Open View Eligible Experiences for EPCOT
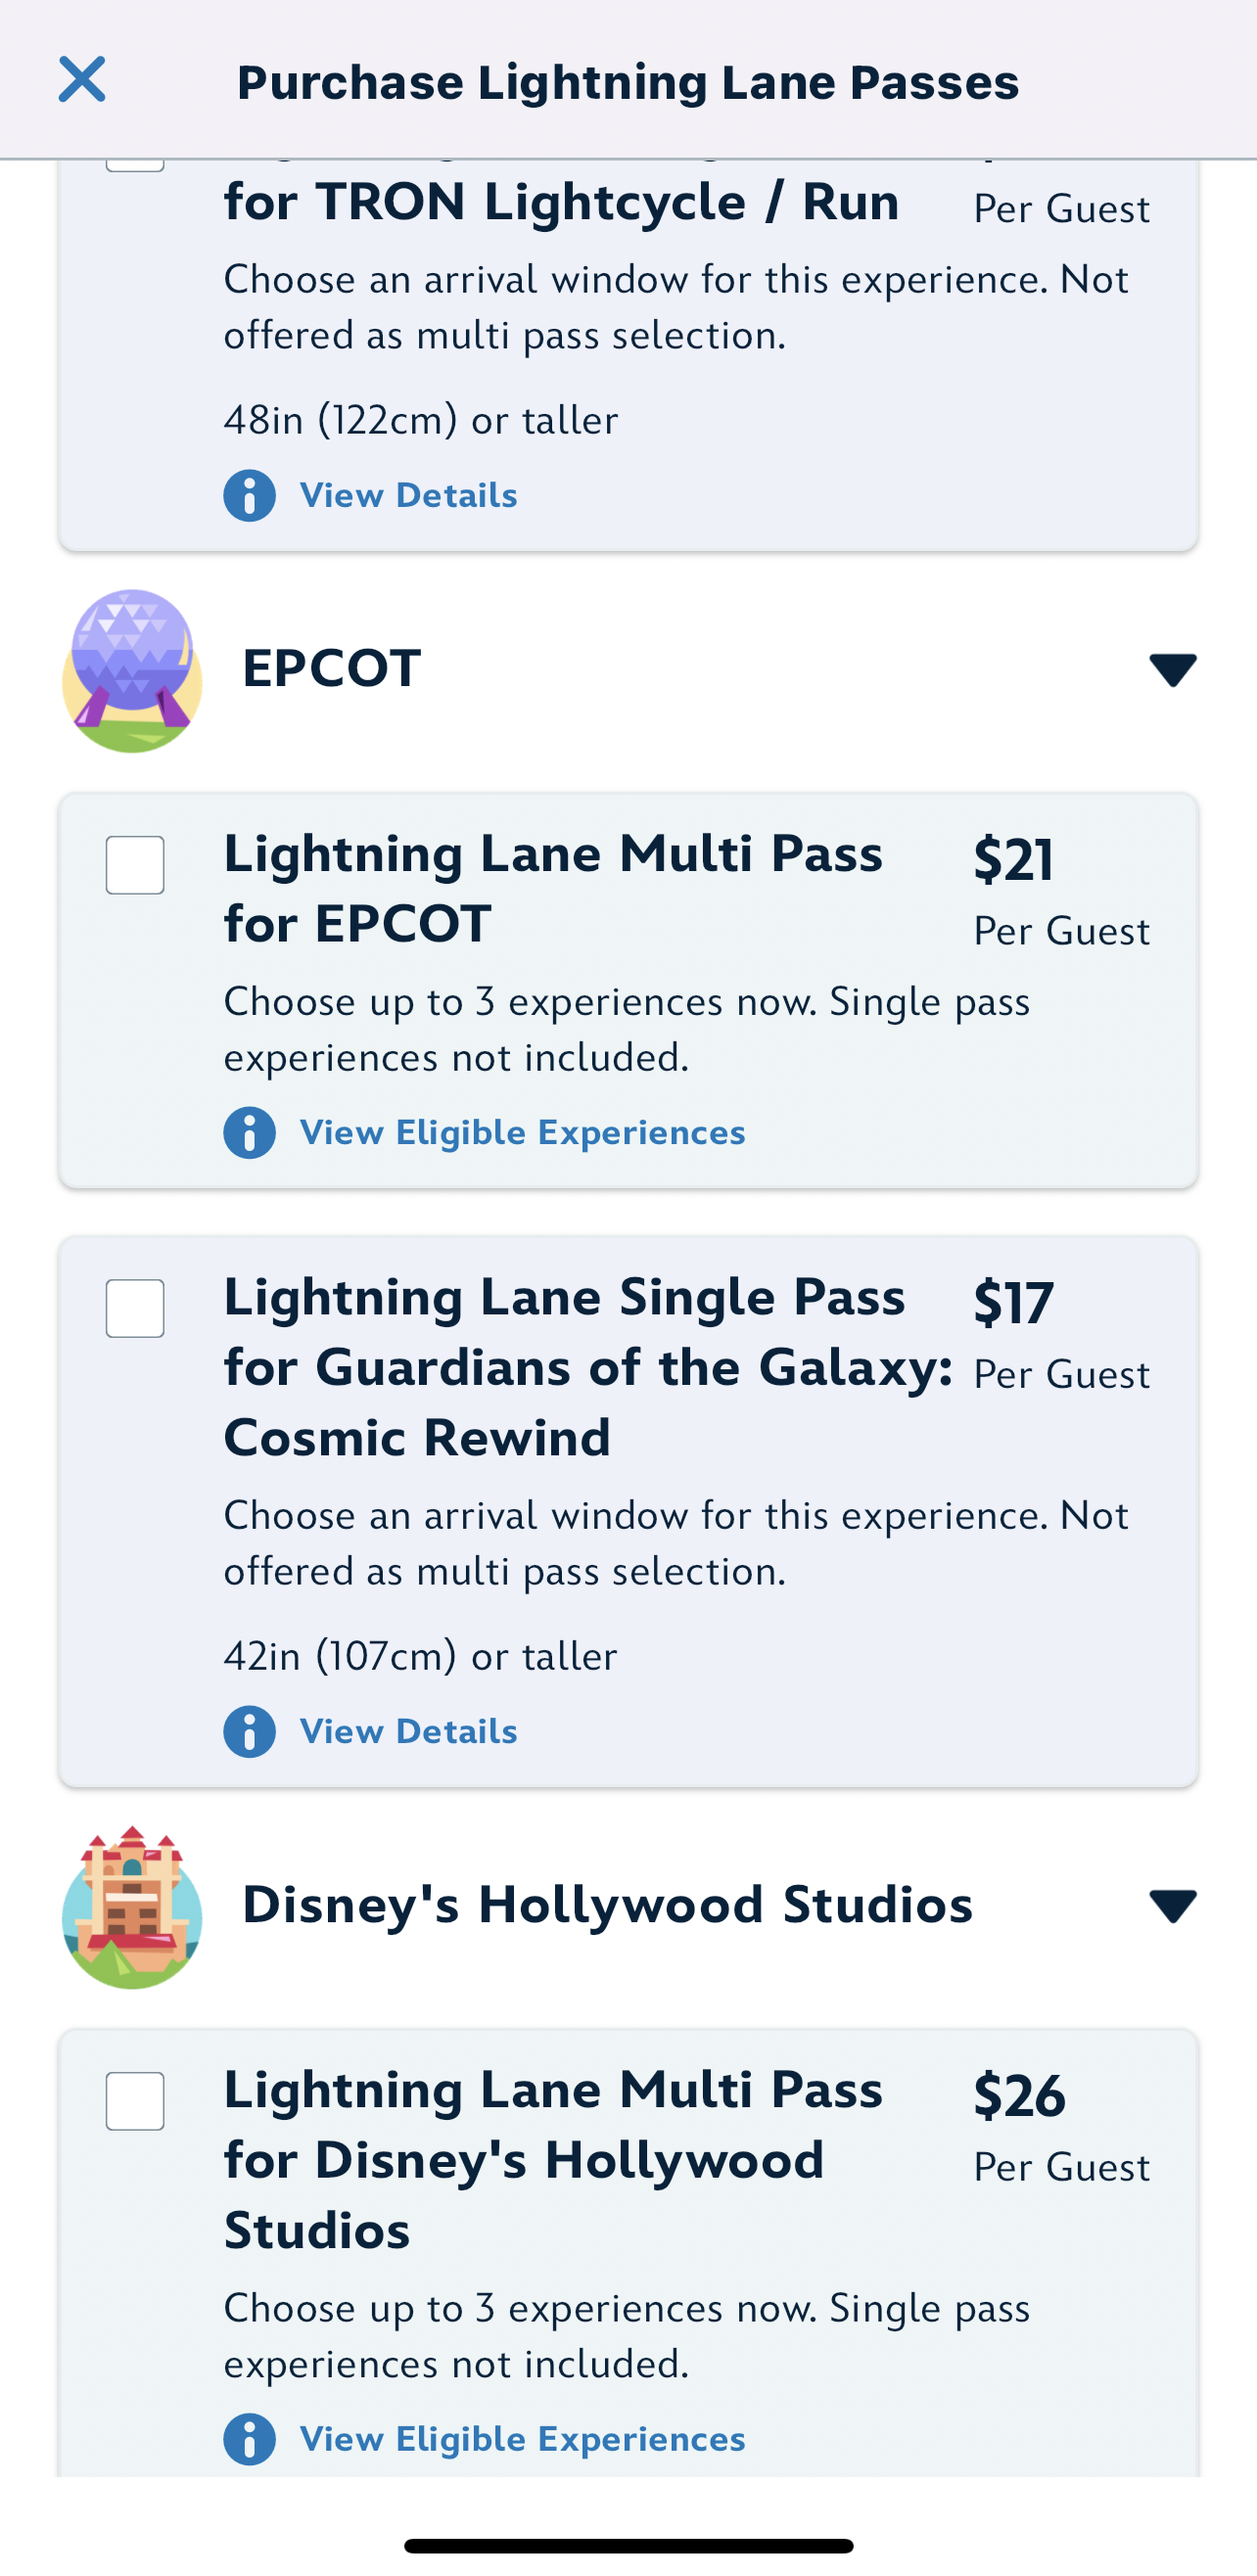The height and width of the screenshot is (2576, 1257). (x=522, y=1132)
